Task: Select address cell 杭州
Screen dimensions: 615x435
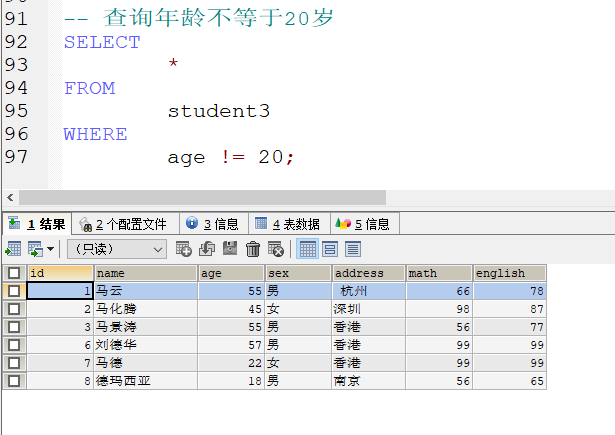Action: (x=369, y=291)
